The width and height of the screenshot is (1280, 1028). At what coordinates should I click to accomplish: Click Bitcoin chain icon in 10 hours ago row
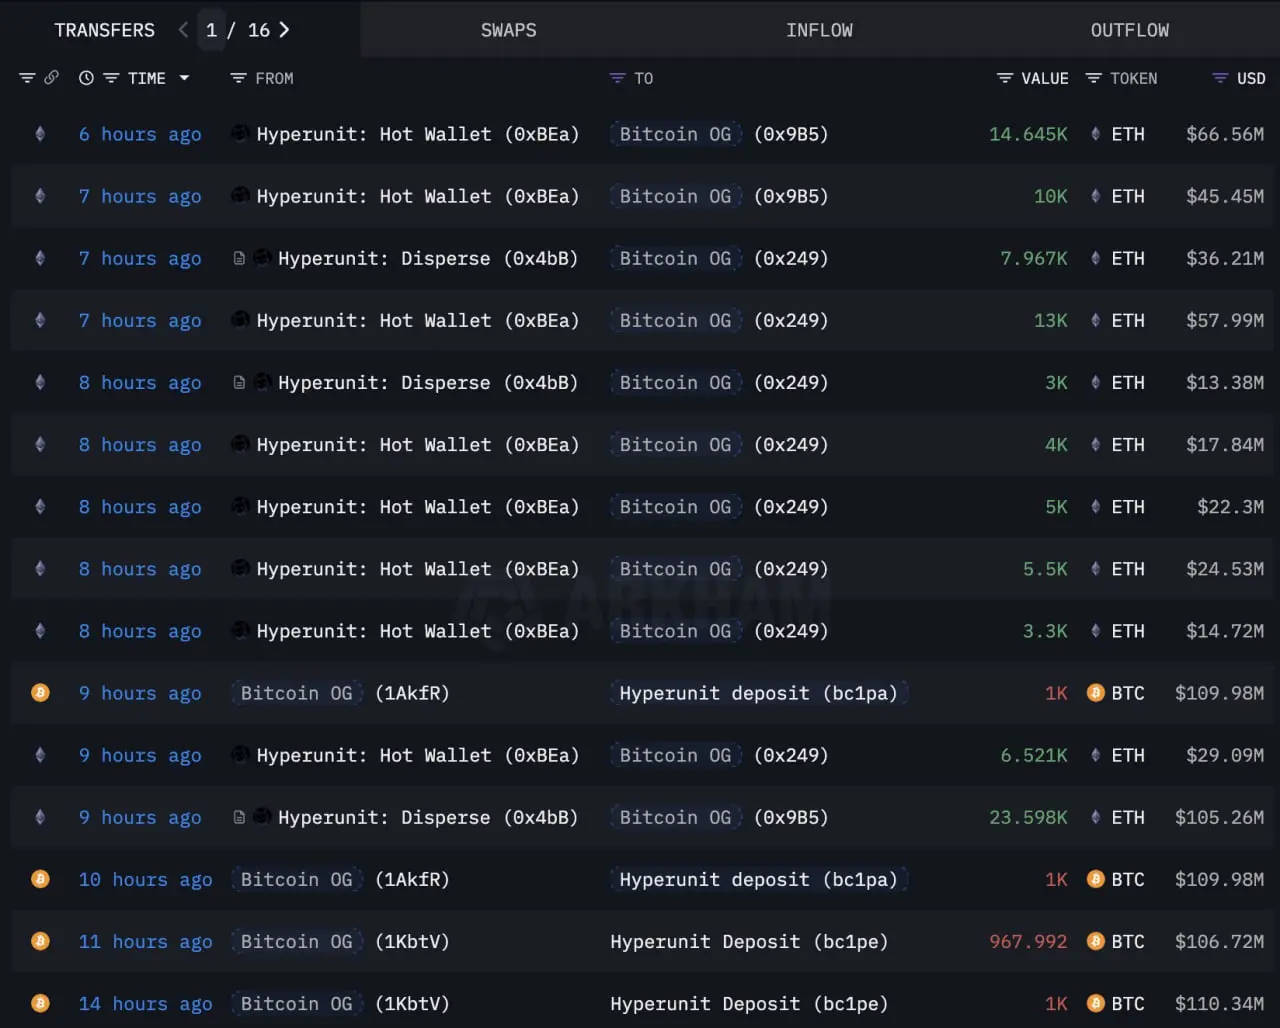tap(40, 879)
